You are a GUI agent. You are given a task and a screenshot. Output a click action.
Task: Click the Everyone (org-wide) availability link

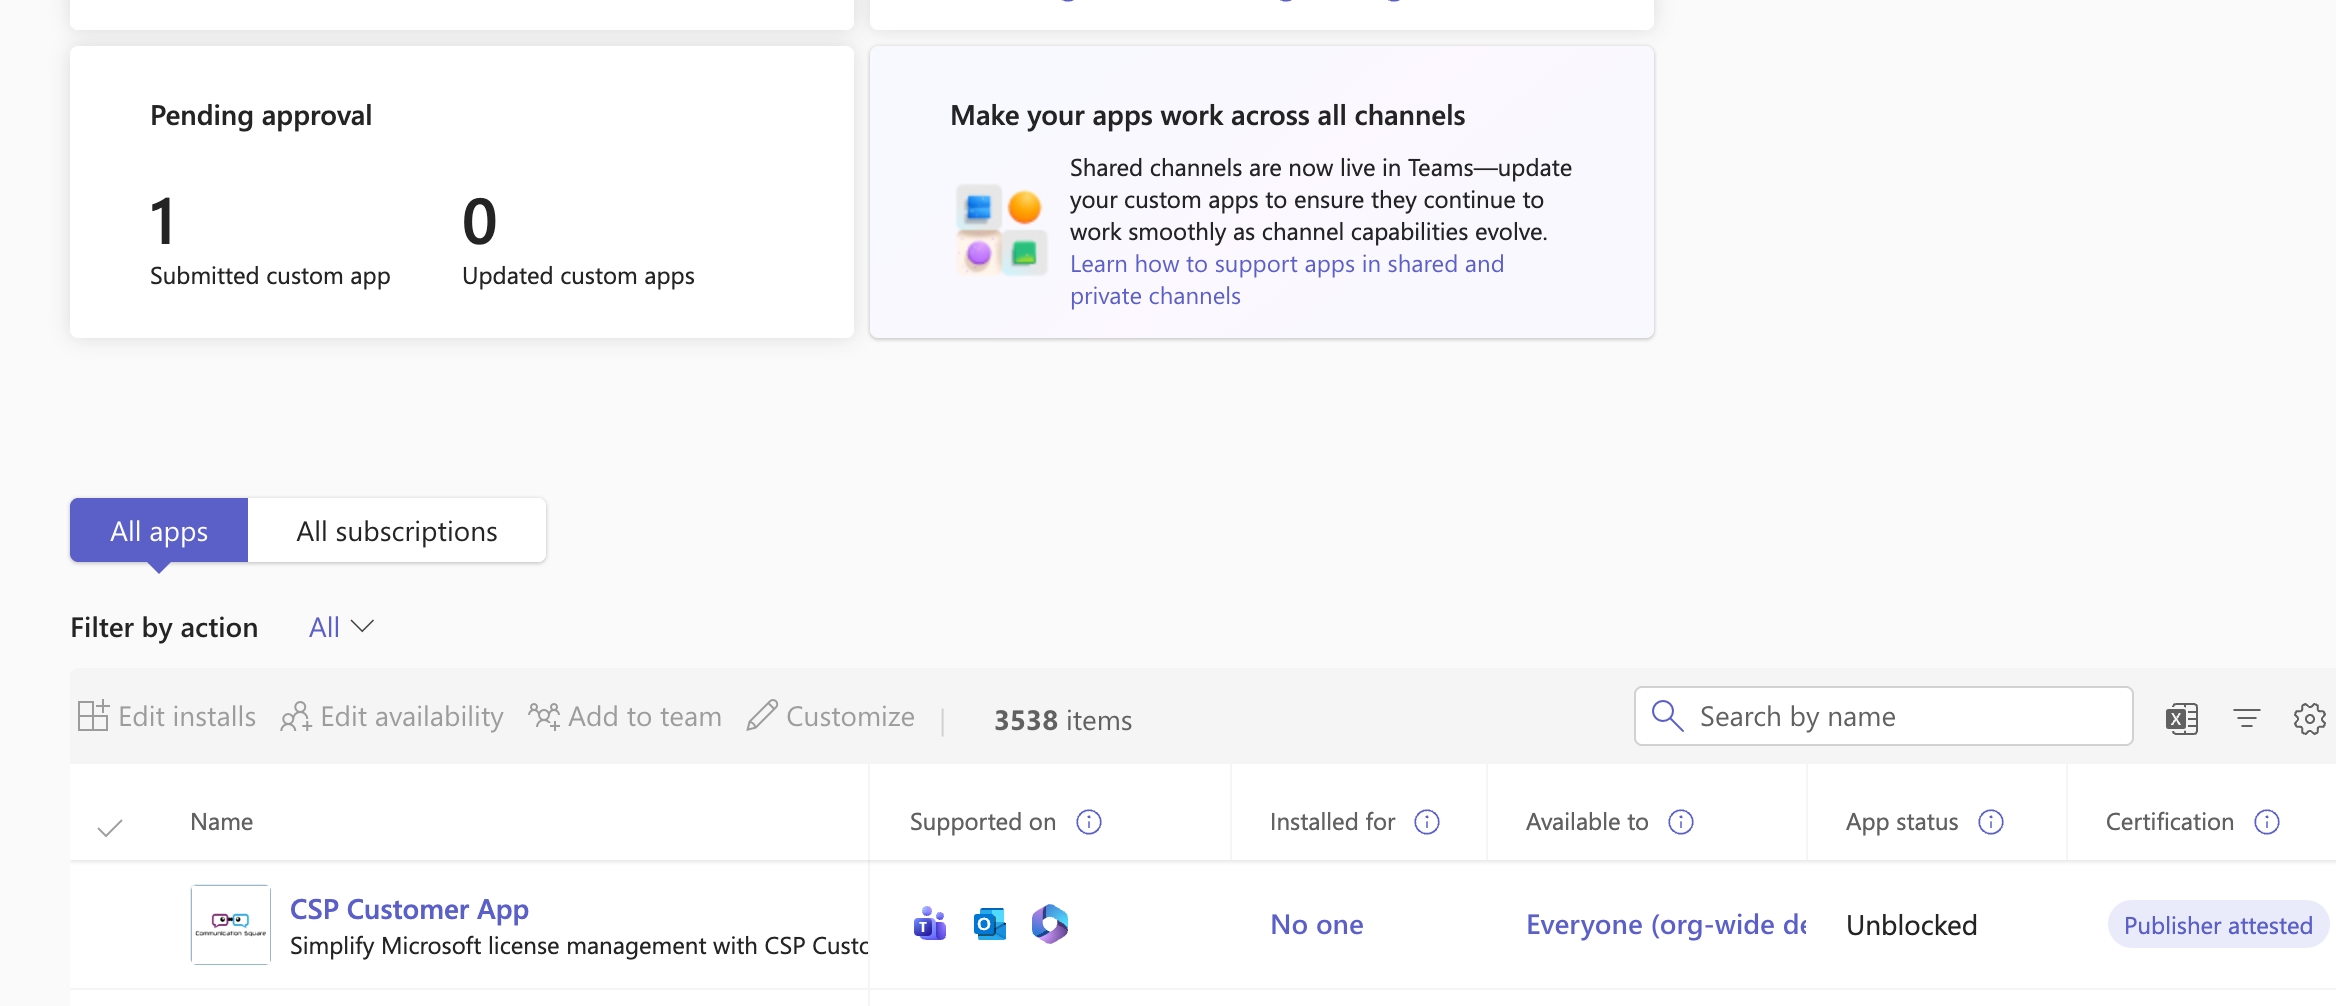coord(1666,925)
